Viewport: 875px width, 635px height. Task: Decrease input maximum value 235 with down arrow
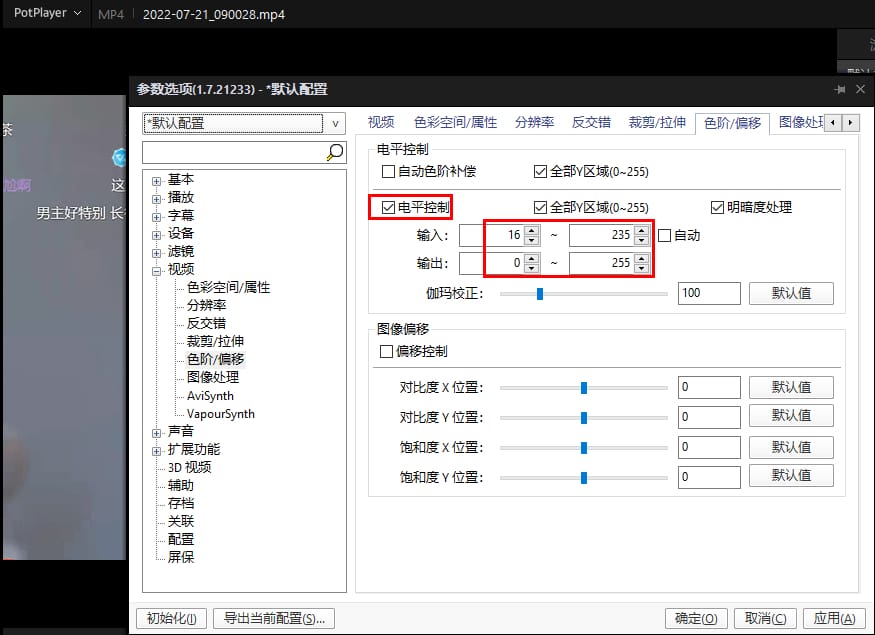tap(641, 241)
